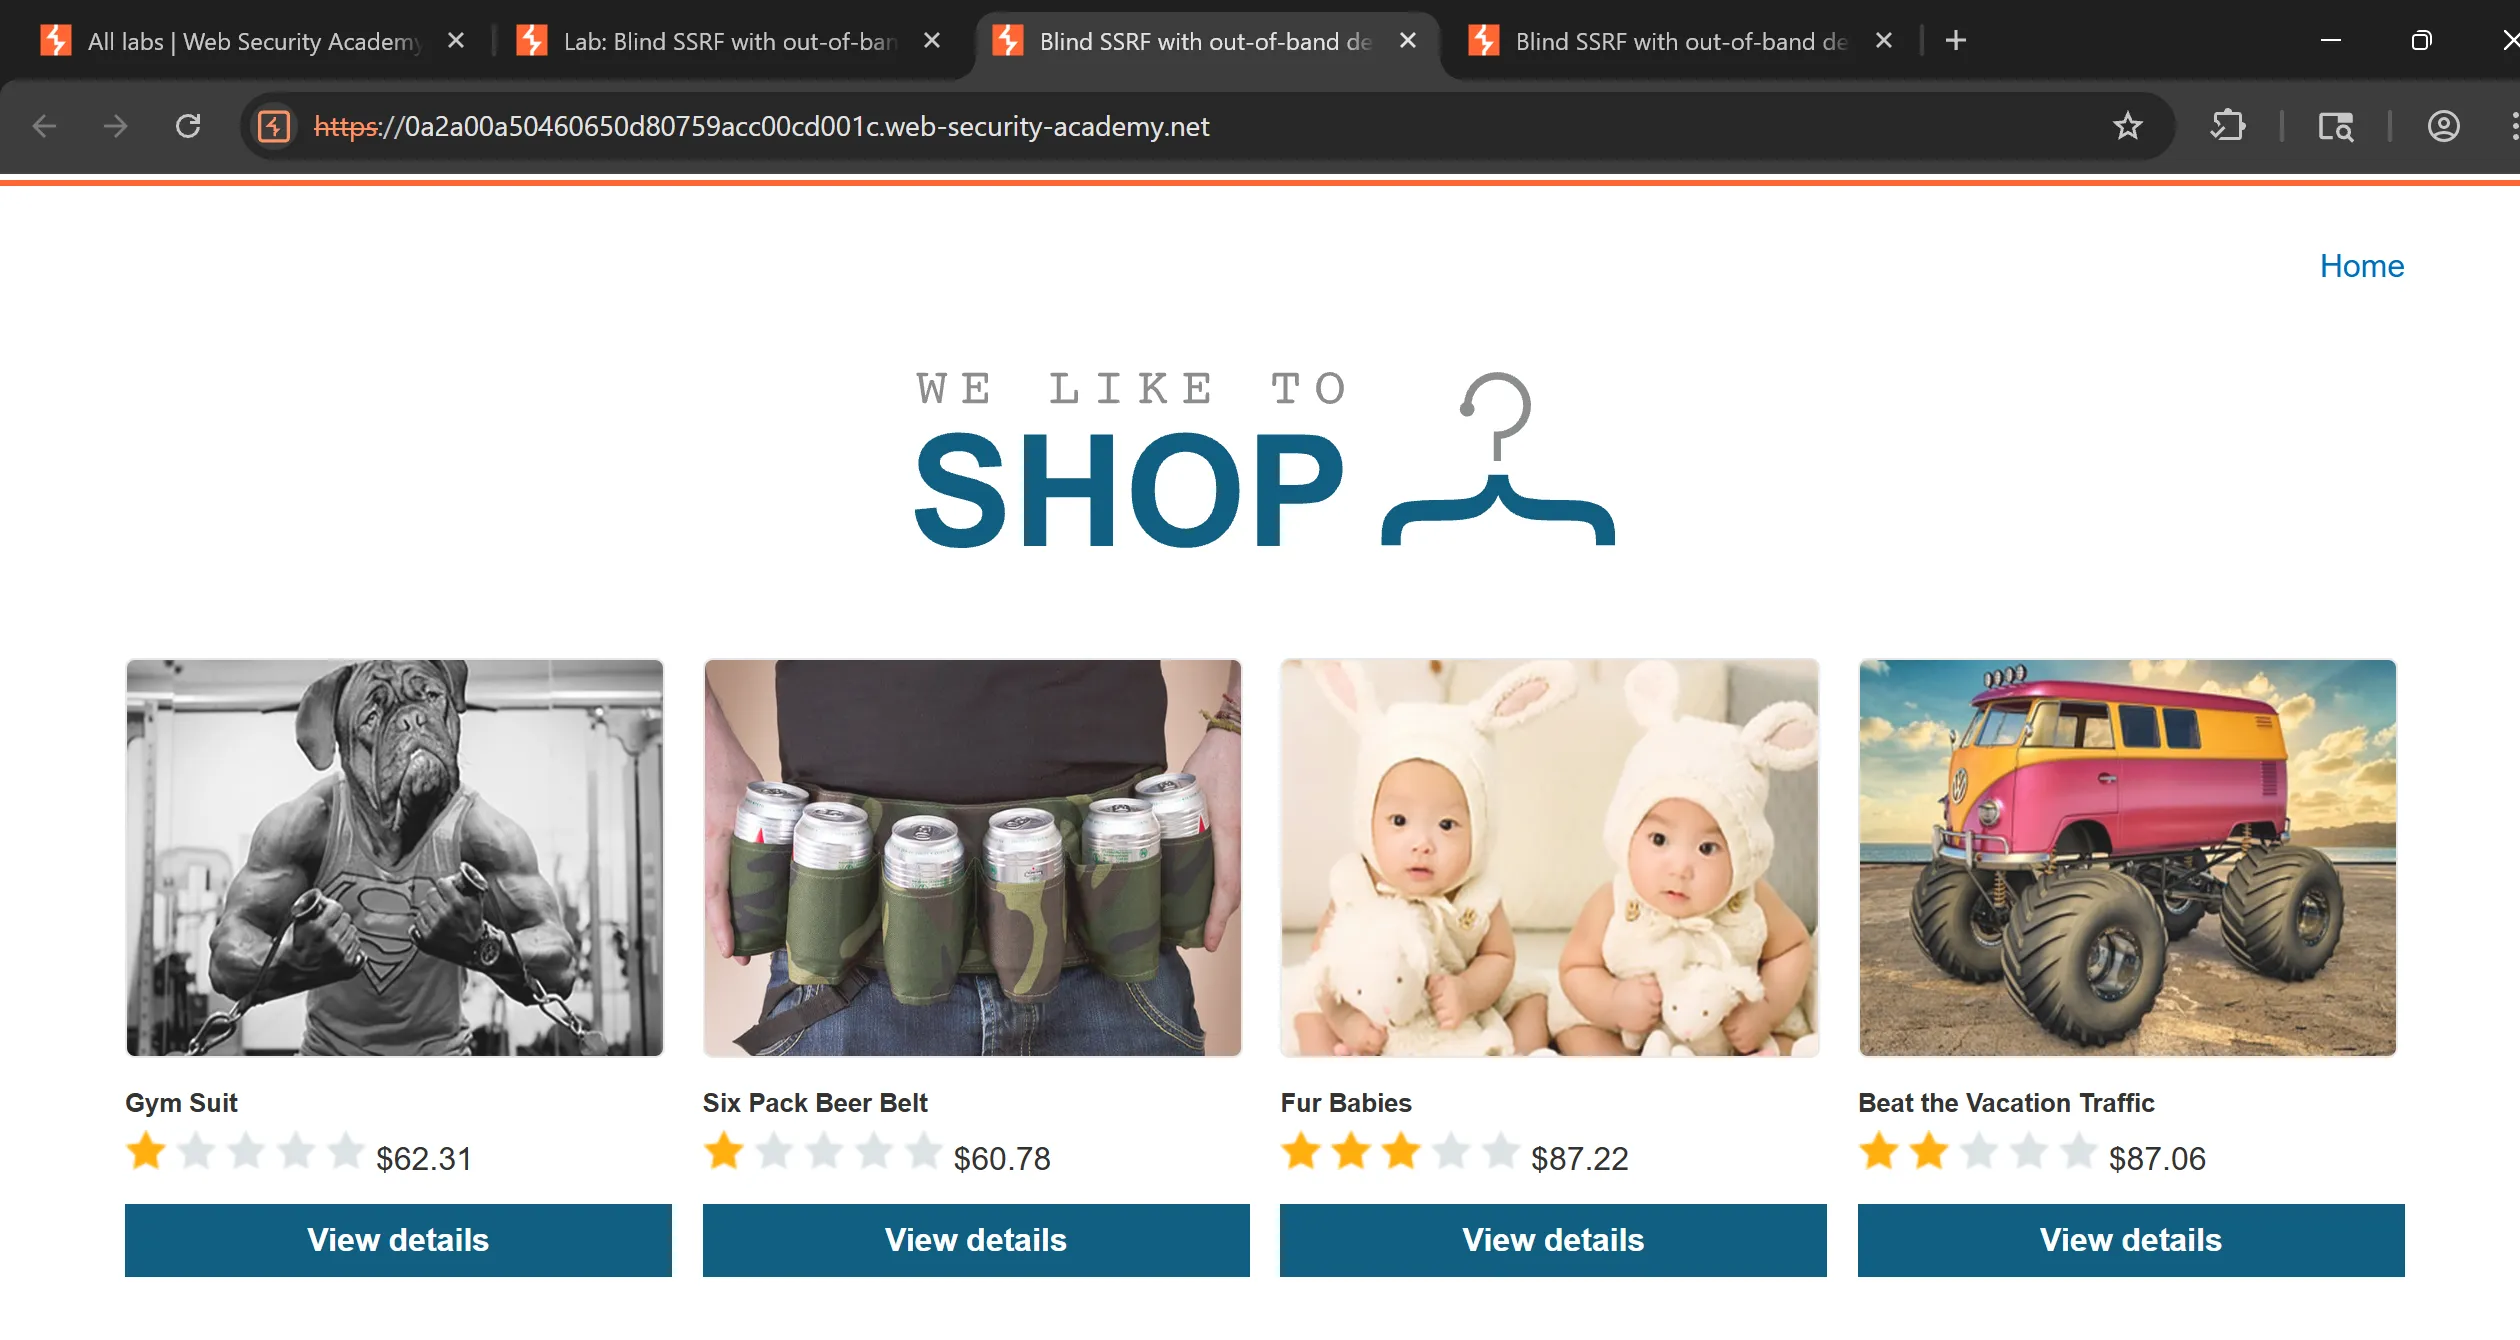This screenshot has height=1340, width=2520.
Task: View details for Six Pack Beer Belt
Action: (976, 1240)
